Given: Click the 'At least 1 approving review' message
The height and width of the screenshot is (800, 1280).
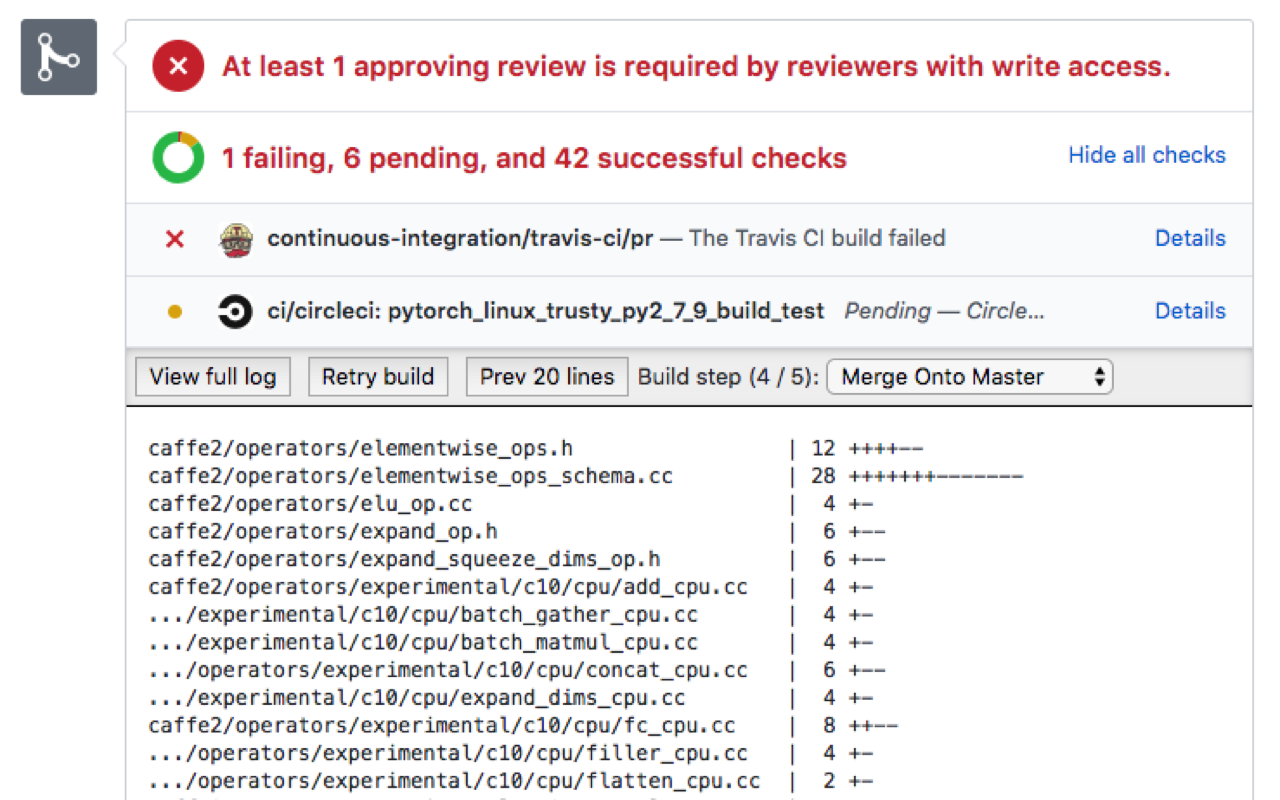Looking at the screenshot, I should click(x=696, y=67).
